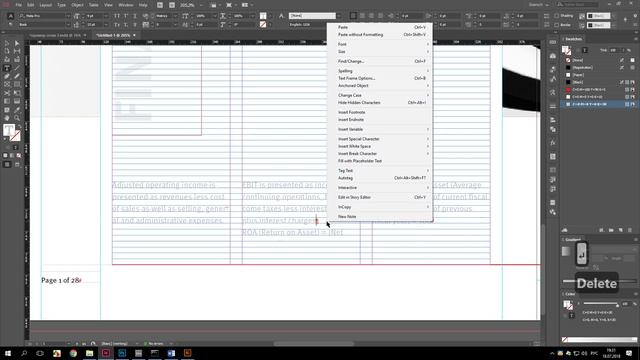This screenshot has height=360, width=640.
Task: Select the Free Transform tool
Action: click(17, 93)
